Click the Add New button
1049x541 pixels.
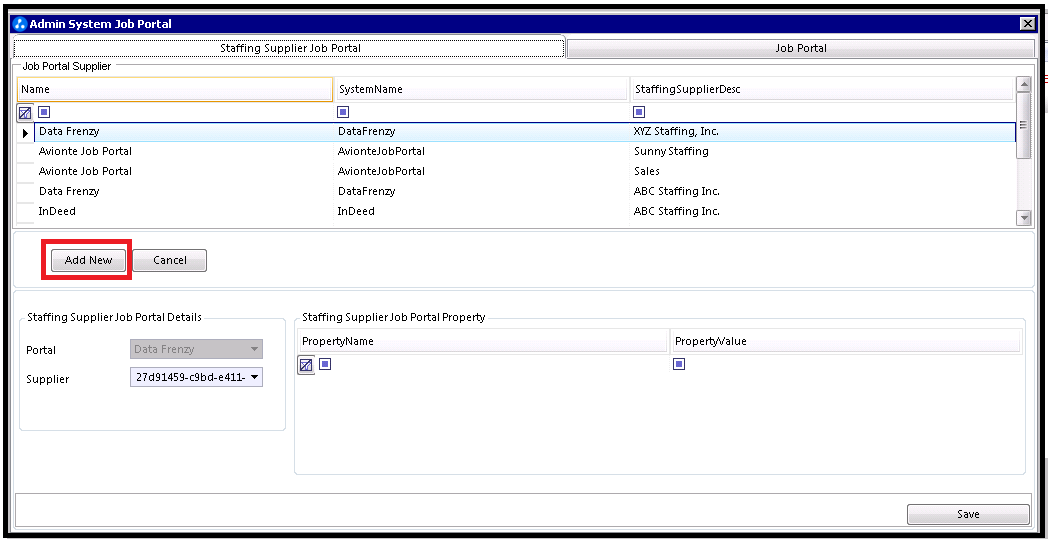88,260
